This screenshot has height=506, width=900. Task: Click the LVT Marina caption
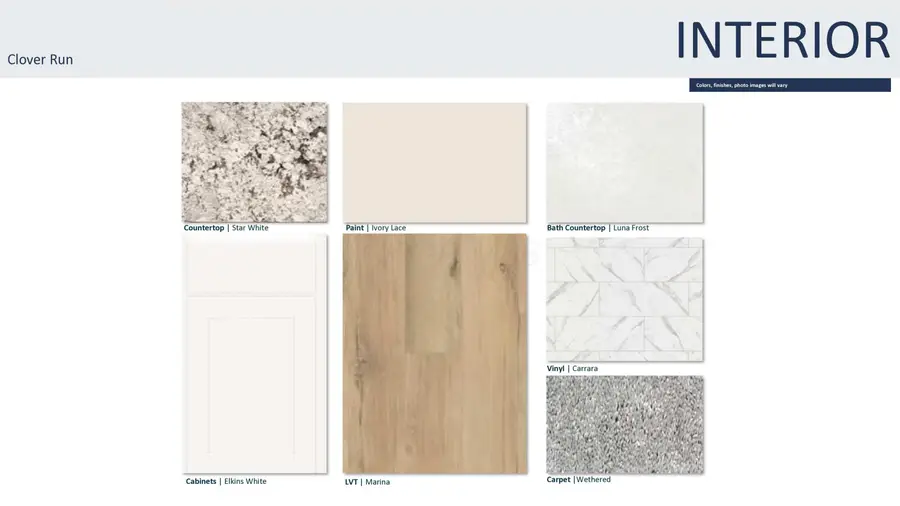coord(367,482)
